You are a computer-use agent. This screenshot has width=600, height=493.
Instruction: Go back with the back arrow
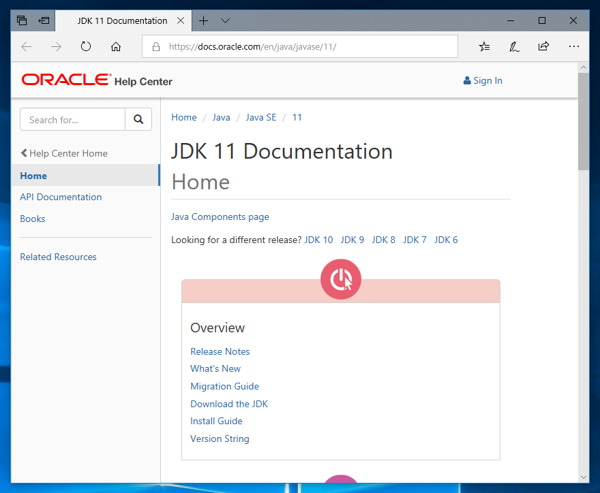pos(26,47)
